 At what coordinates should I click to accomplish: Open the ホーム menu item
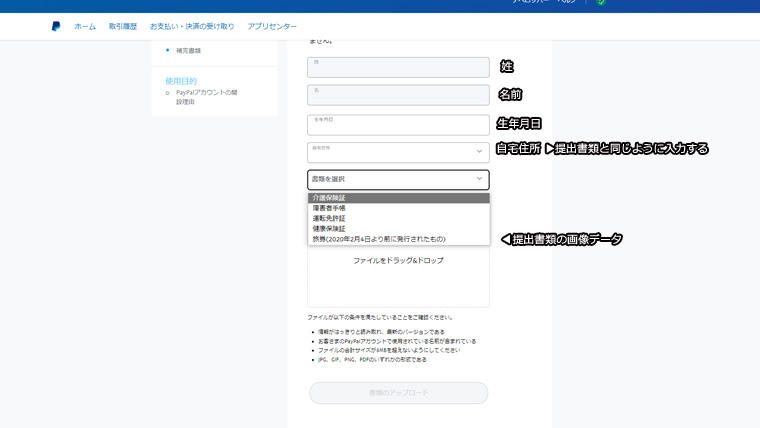pyautogui.click(x=85, y=26)
